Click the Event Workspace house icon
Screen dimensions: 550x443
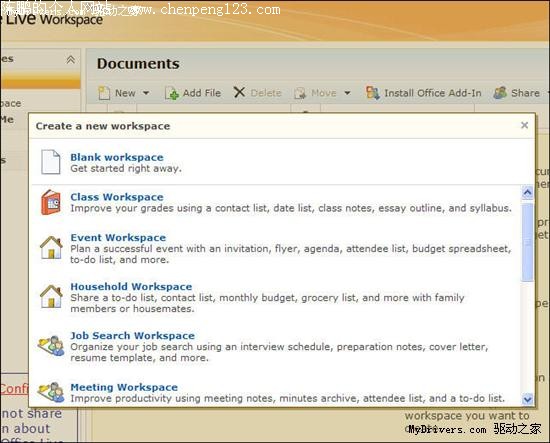coord(51,248)
